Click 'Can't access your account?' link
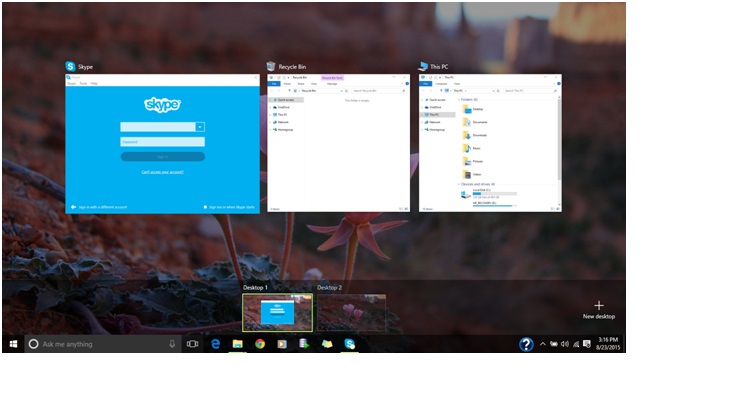 [162, 172]
